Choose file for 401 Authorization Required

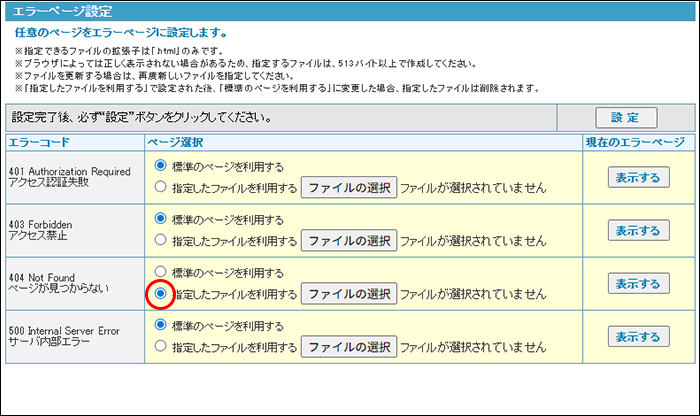pyautogui.click(x=349, y=187)
